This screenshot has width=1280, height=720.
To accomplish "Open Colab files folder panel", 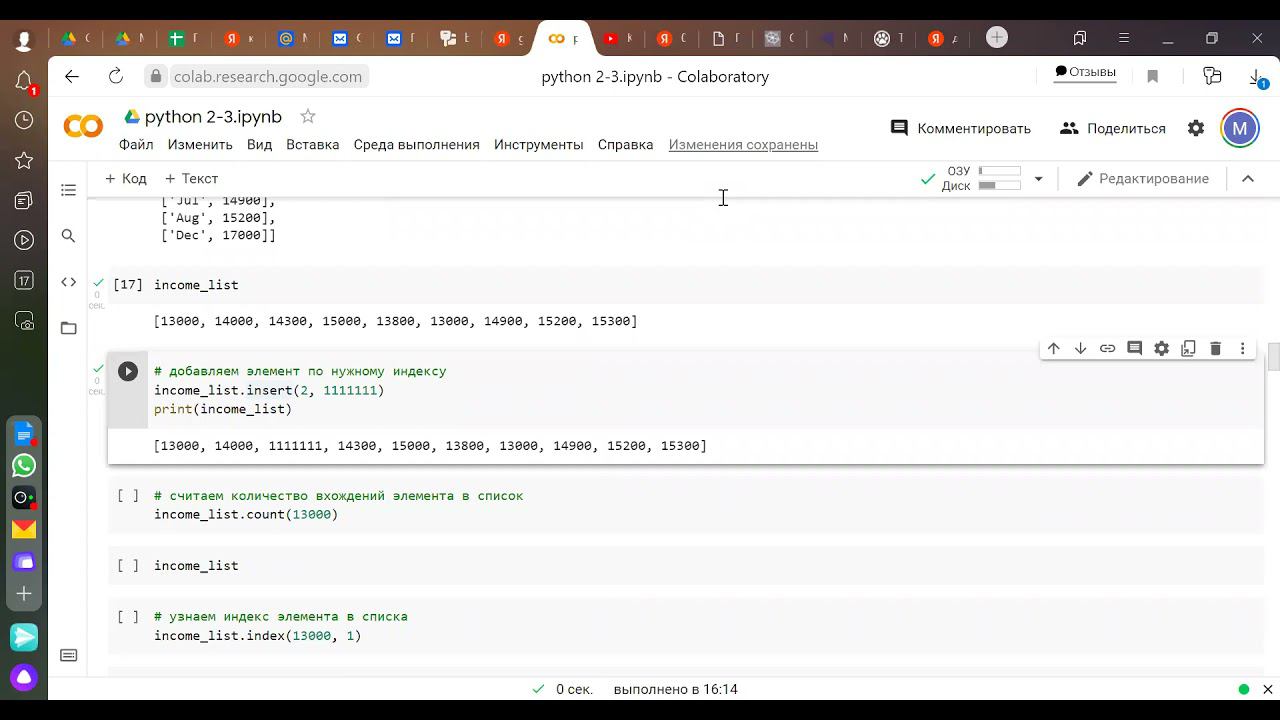I will click(x=68, y=328).
